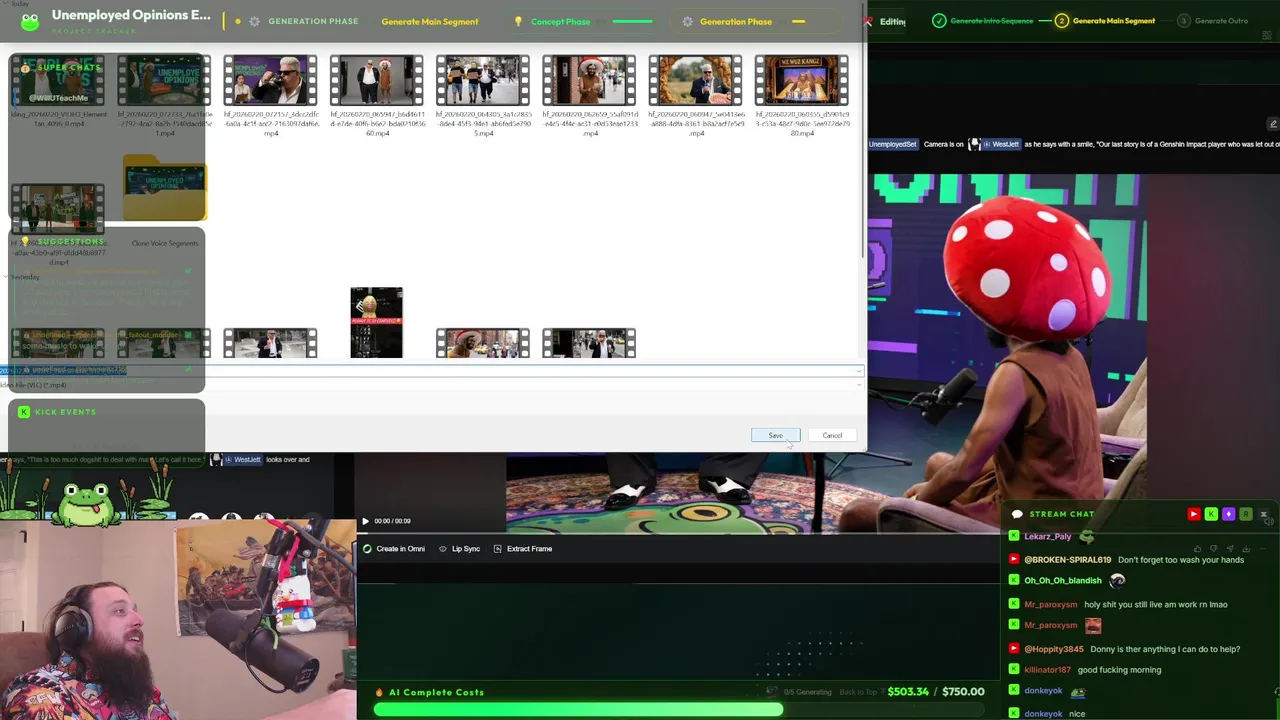This screenshot has width=1280, height=720.
Task: Select video hf_20260220_065947 two people grey backdrop
Action: [376, 80]
